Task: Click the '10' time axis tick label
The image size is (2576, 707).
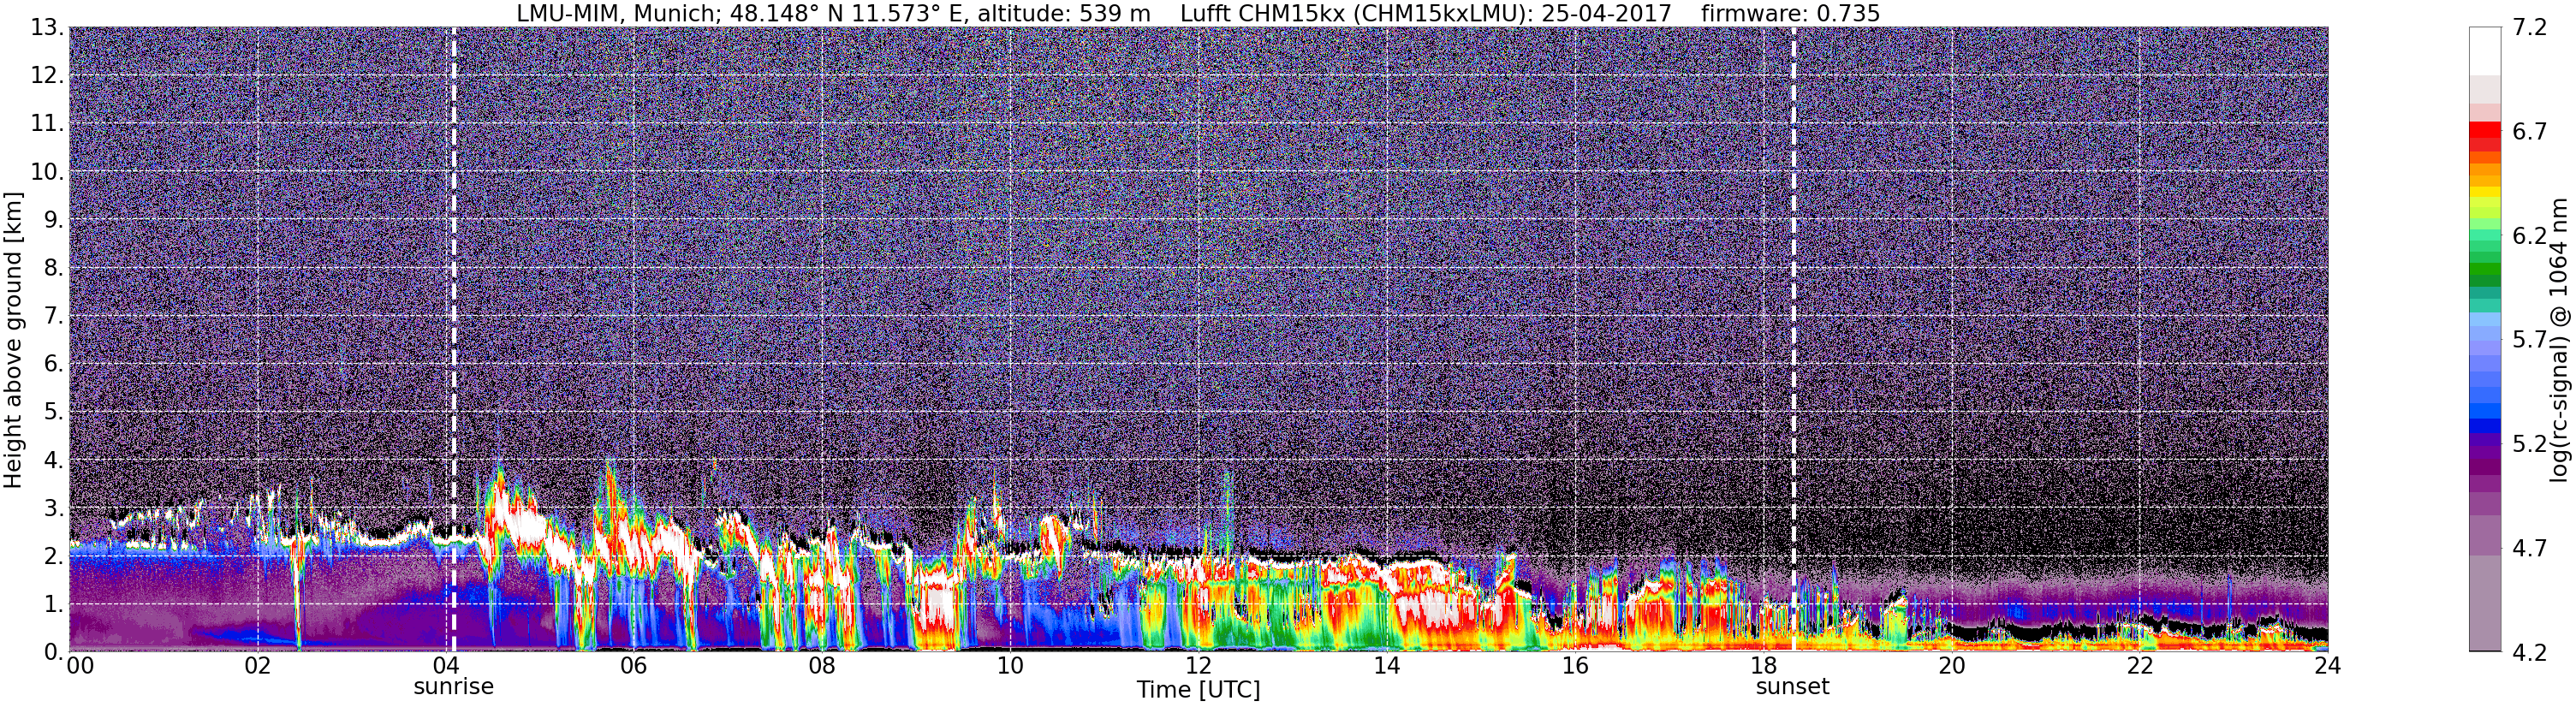Action: [x=1010, y=666]
